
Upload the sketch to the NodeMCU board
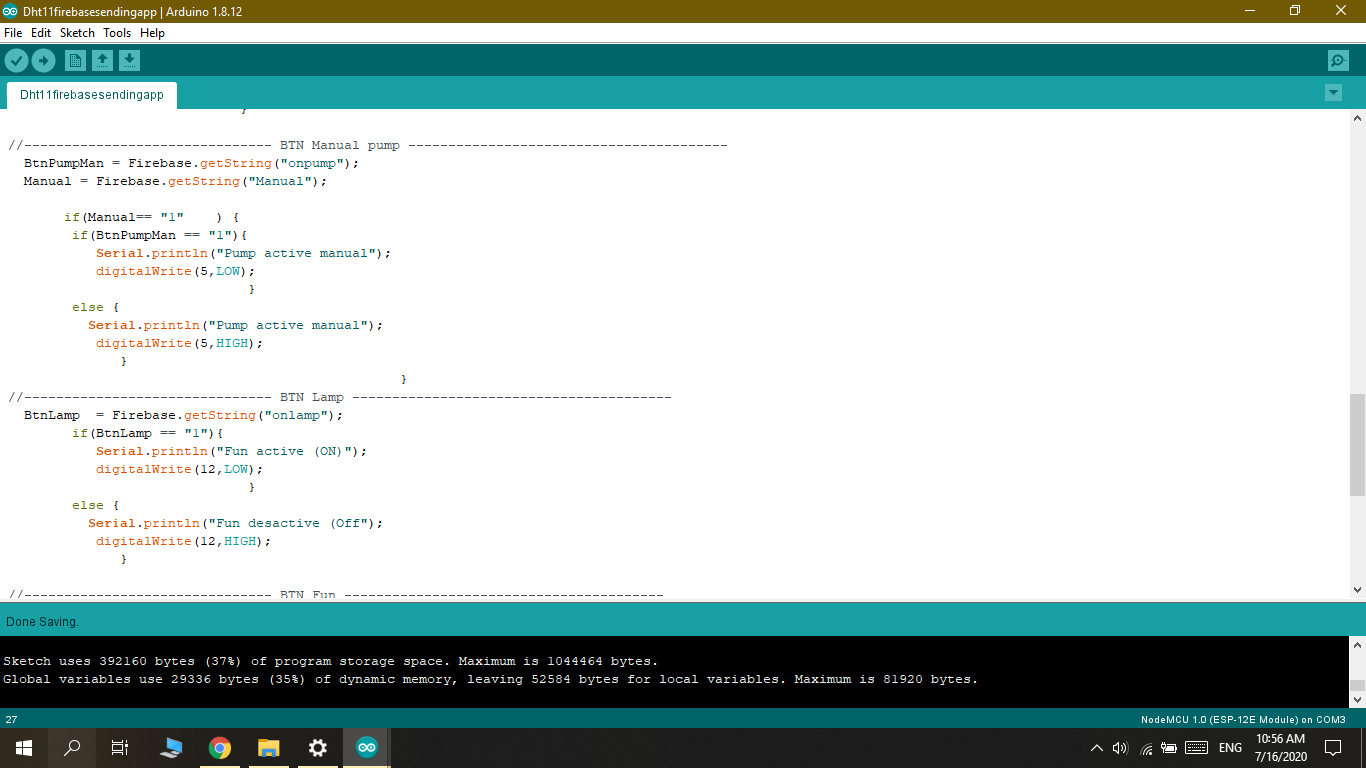pos(43,60)
